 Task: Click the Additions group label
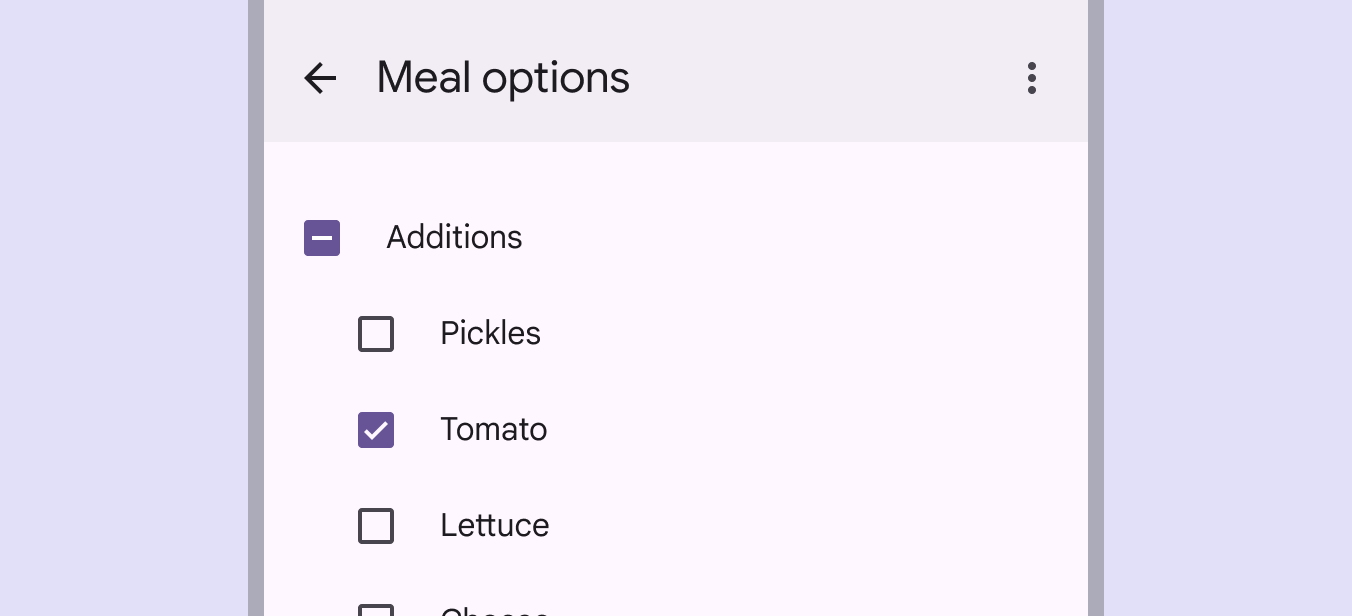454,238
